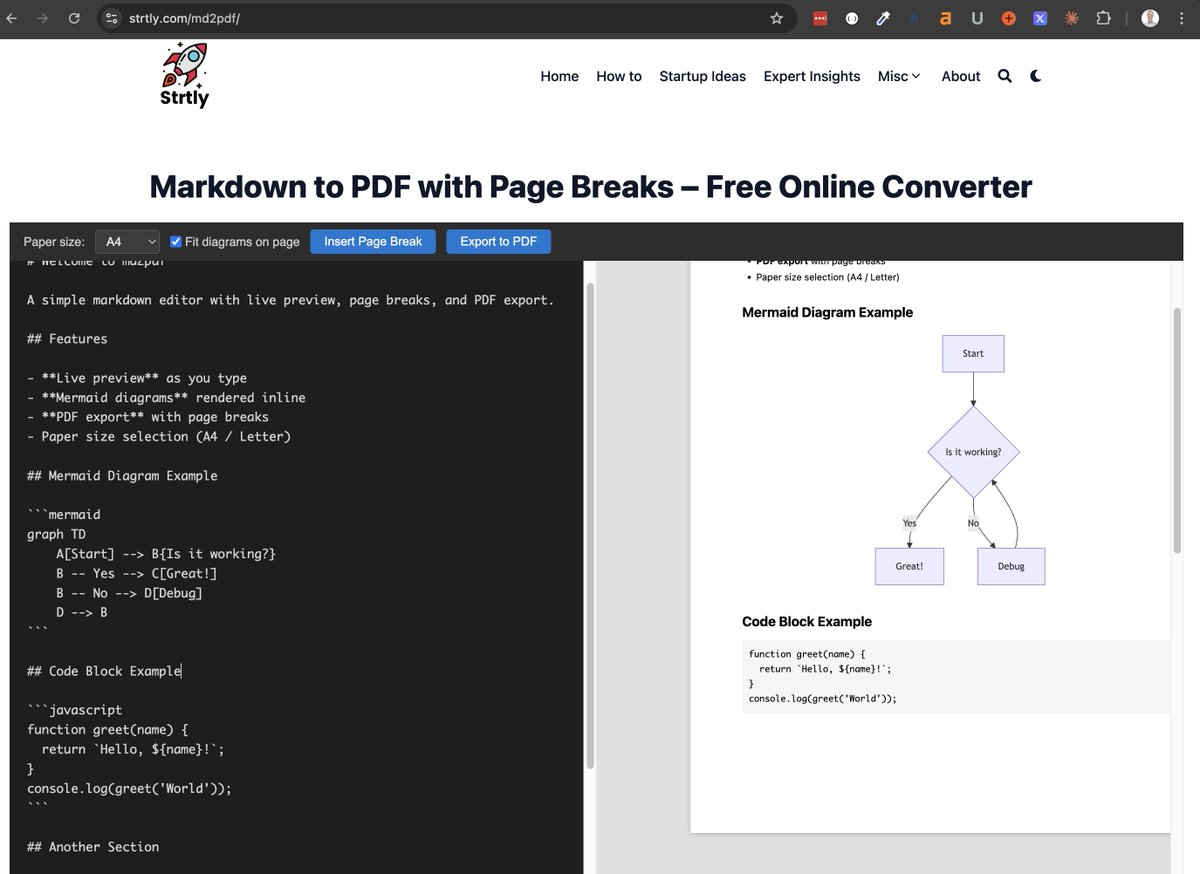Open the site search magnifier icon
1200x874 pixels.
(1005, 76)
